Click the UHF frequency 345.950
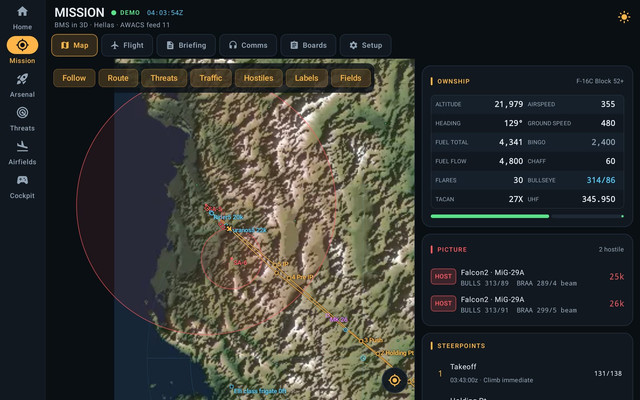This screenshot has height=400, width=640. coord(598,200)
